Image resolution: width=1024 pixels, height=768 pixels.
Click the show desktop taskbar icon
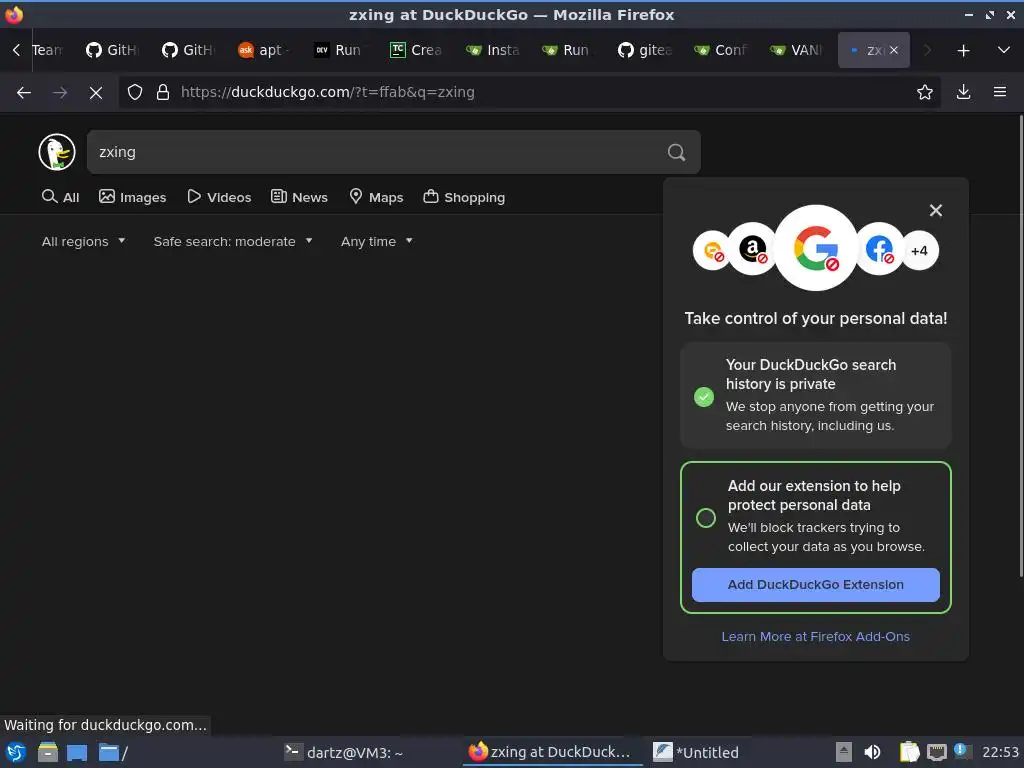coord(77,752)
